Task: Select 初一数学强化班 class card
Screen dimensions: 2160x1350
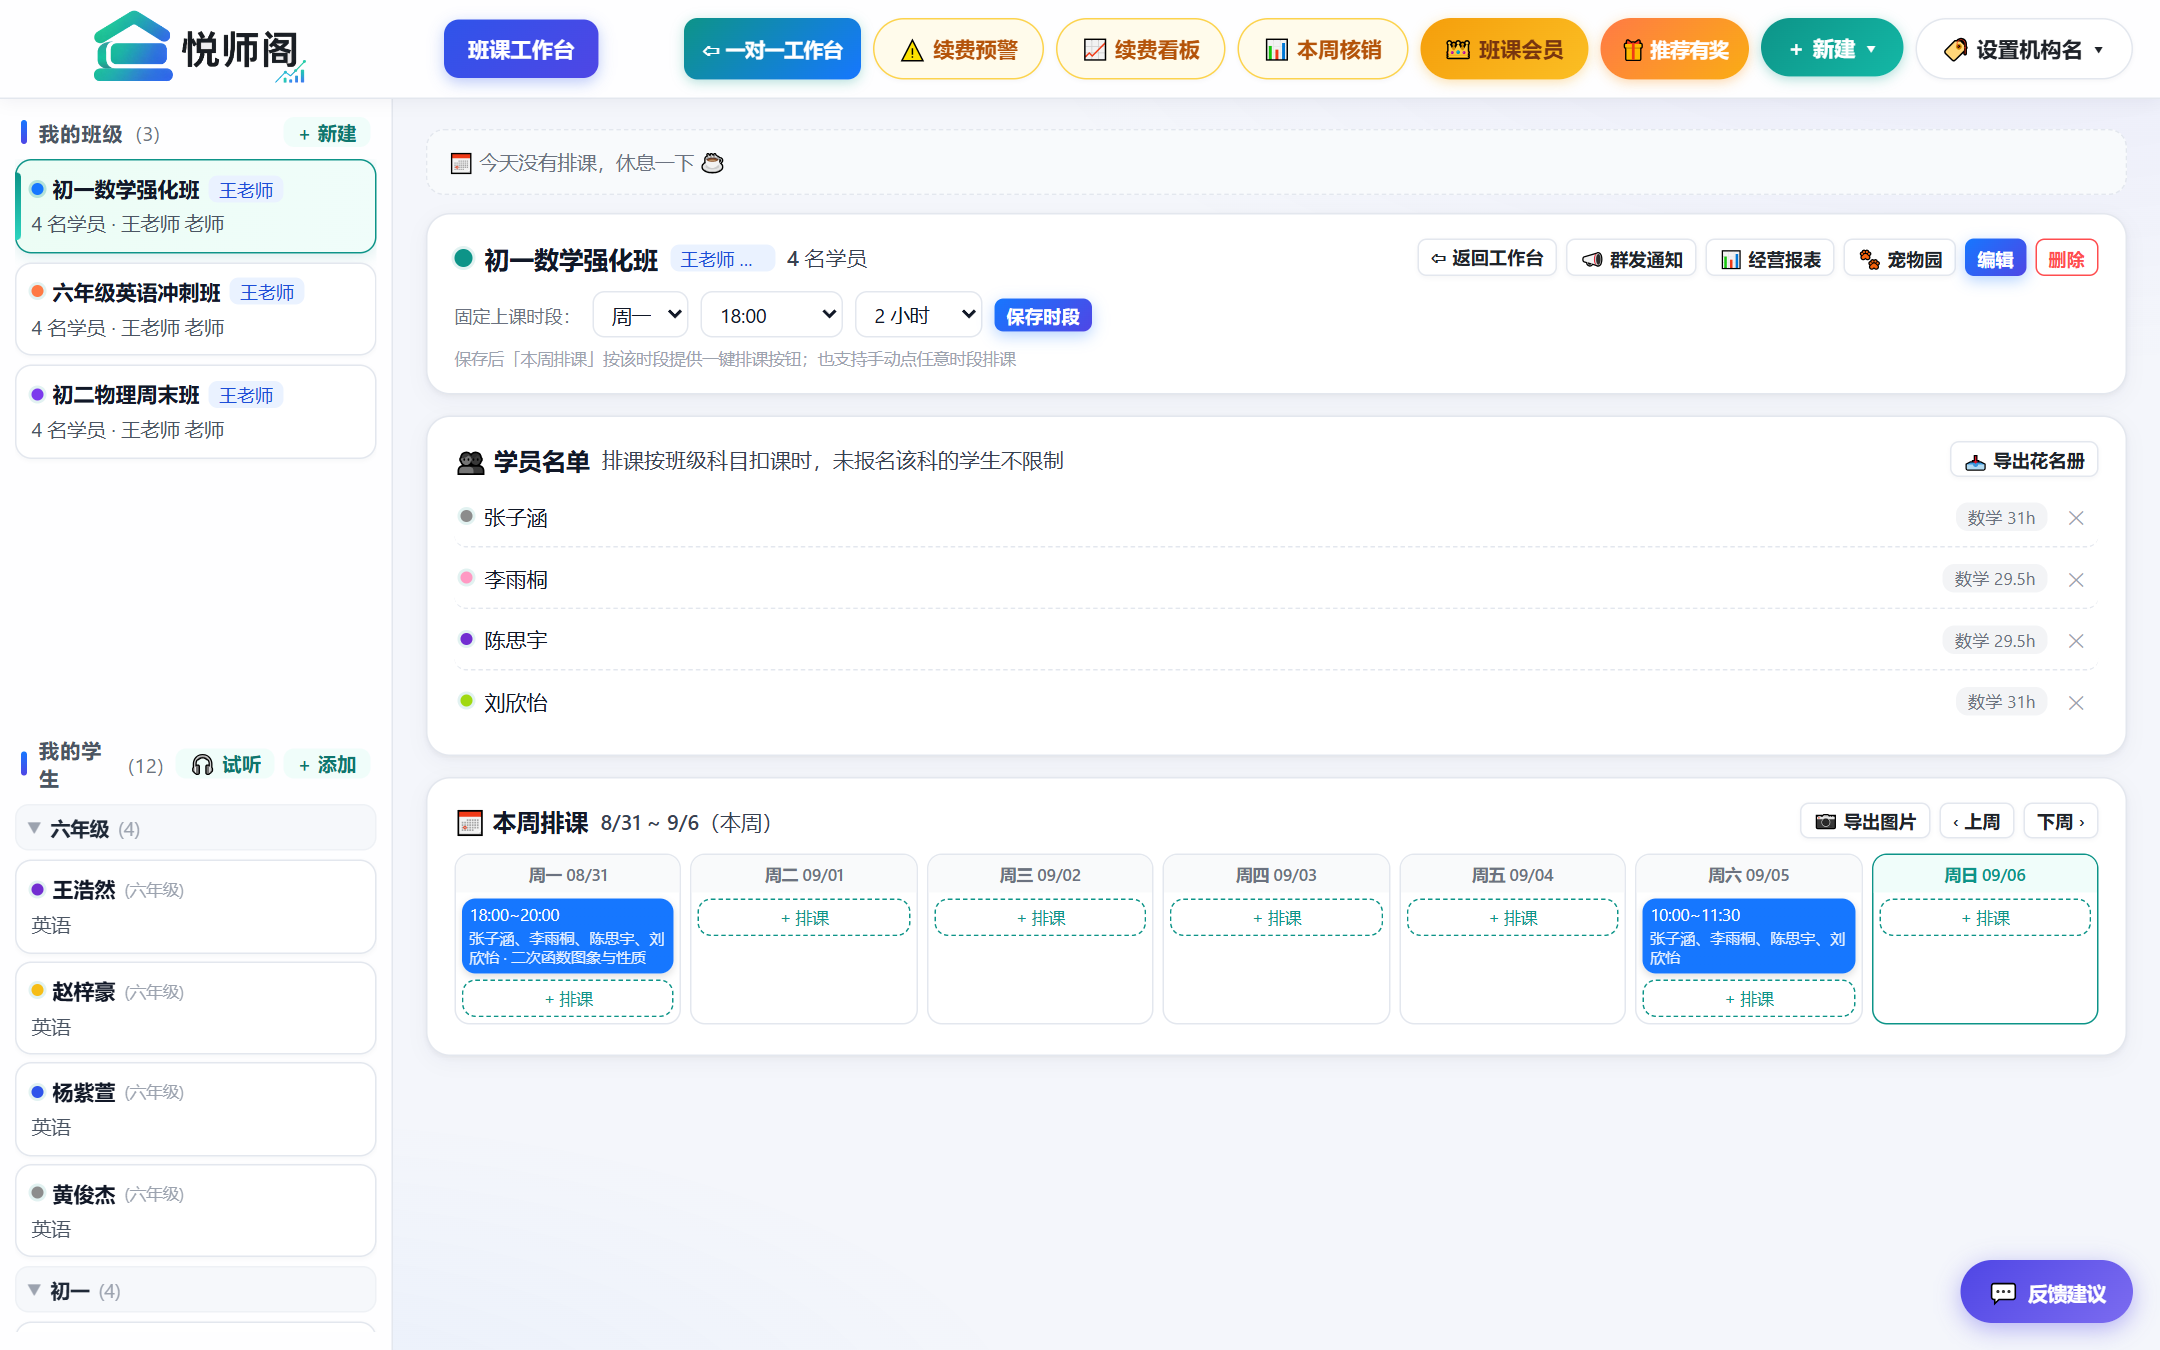Action: (196, 206)
